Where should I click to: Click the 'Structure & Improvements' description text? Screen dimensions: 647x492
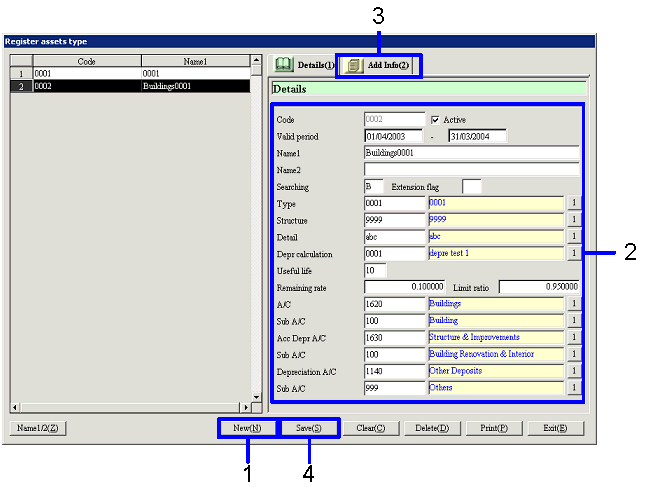point(474,337)
